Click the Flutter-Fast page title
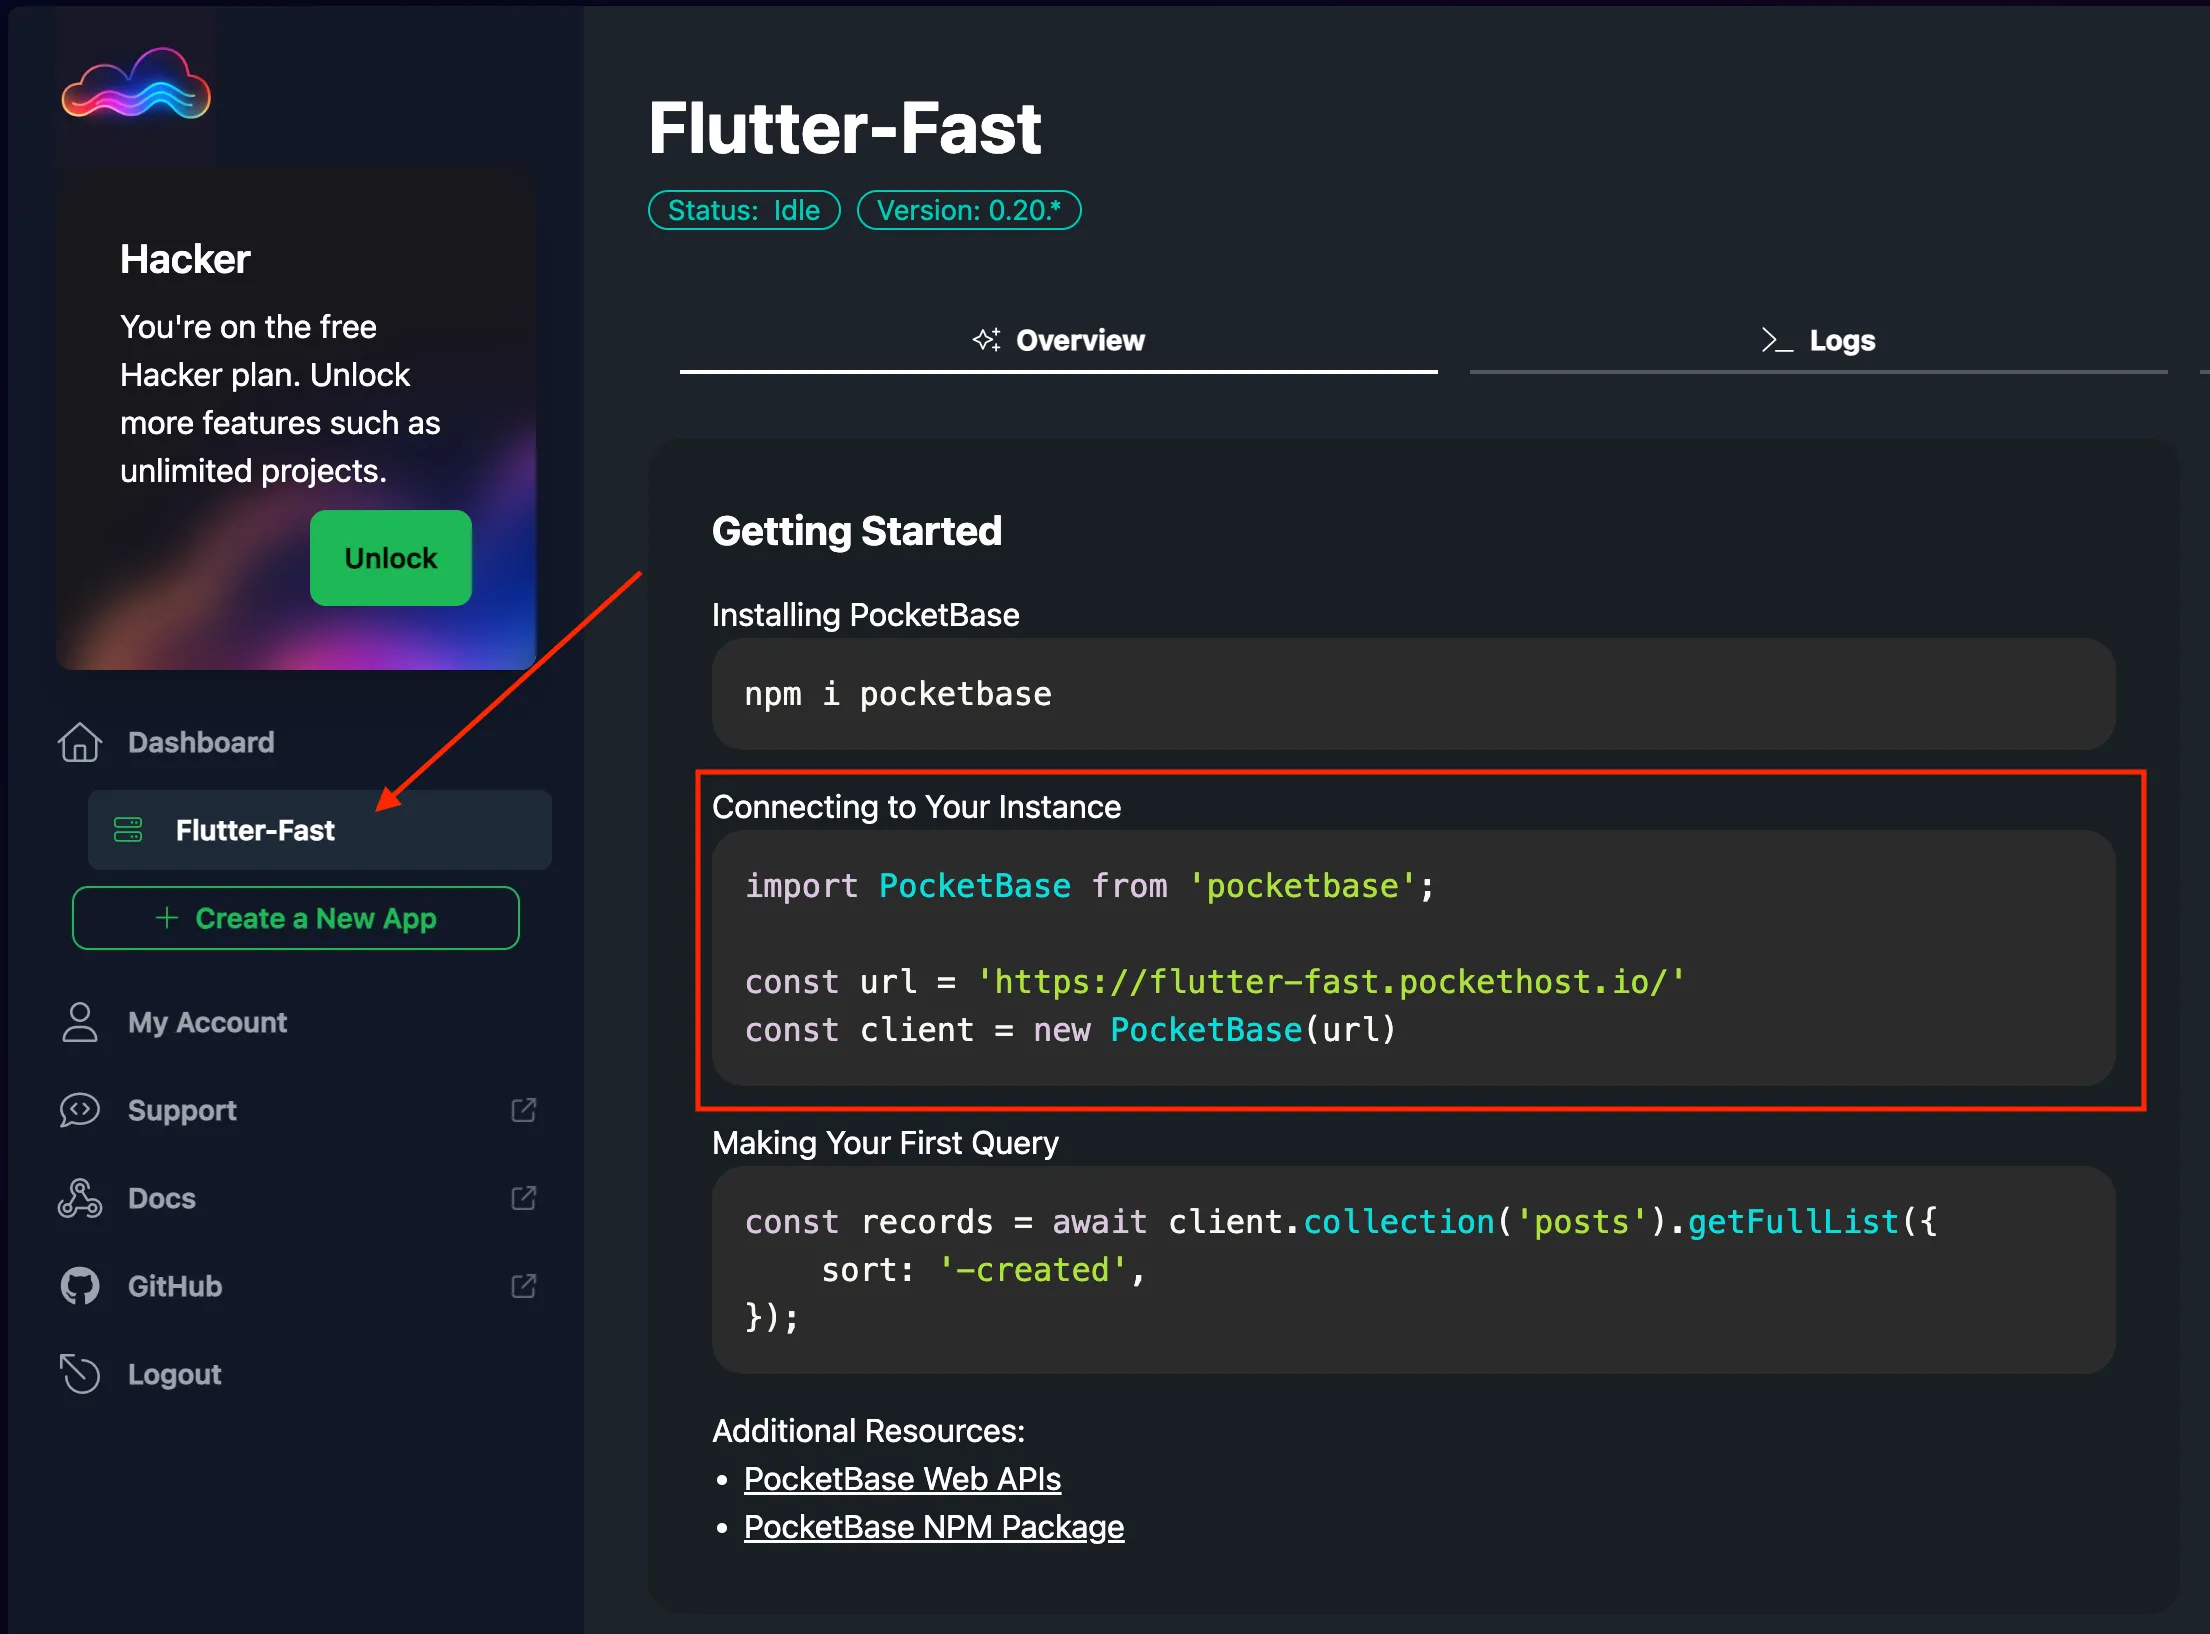Image resolution: width=2210 pixels, height=1634 pixels. click(845, 128)
